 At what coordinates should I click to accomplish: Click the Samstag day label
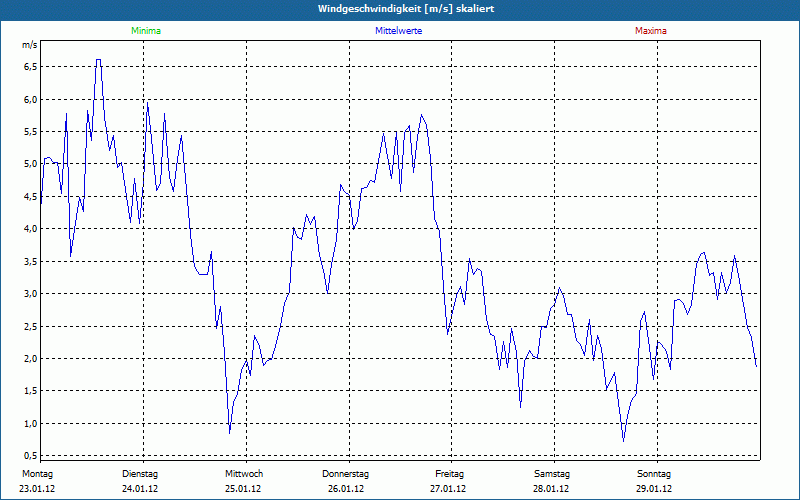[x=552, y=474]
